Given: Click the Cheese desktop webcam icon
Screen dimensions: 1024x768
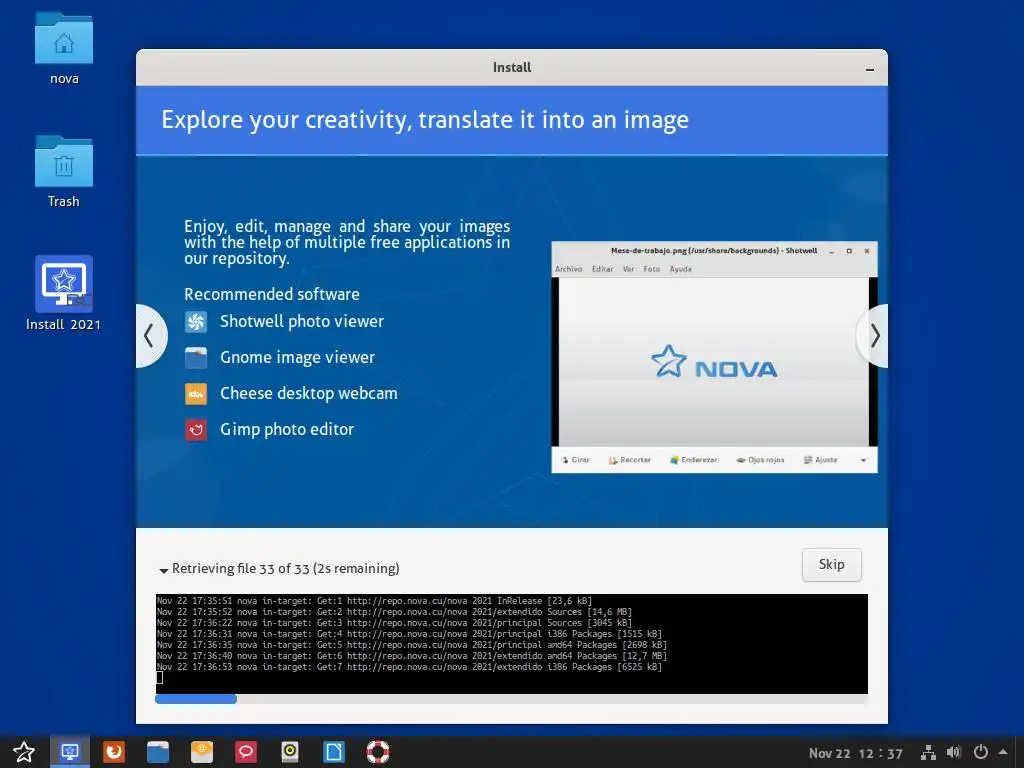Looking at the screenshot, I should pos(196,394).
